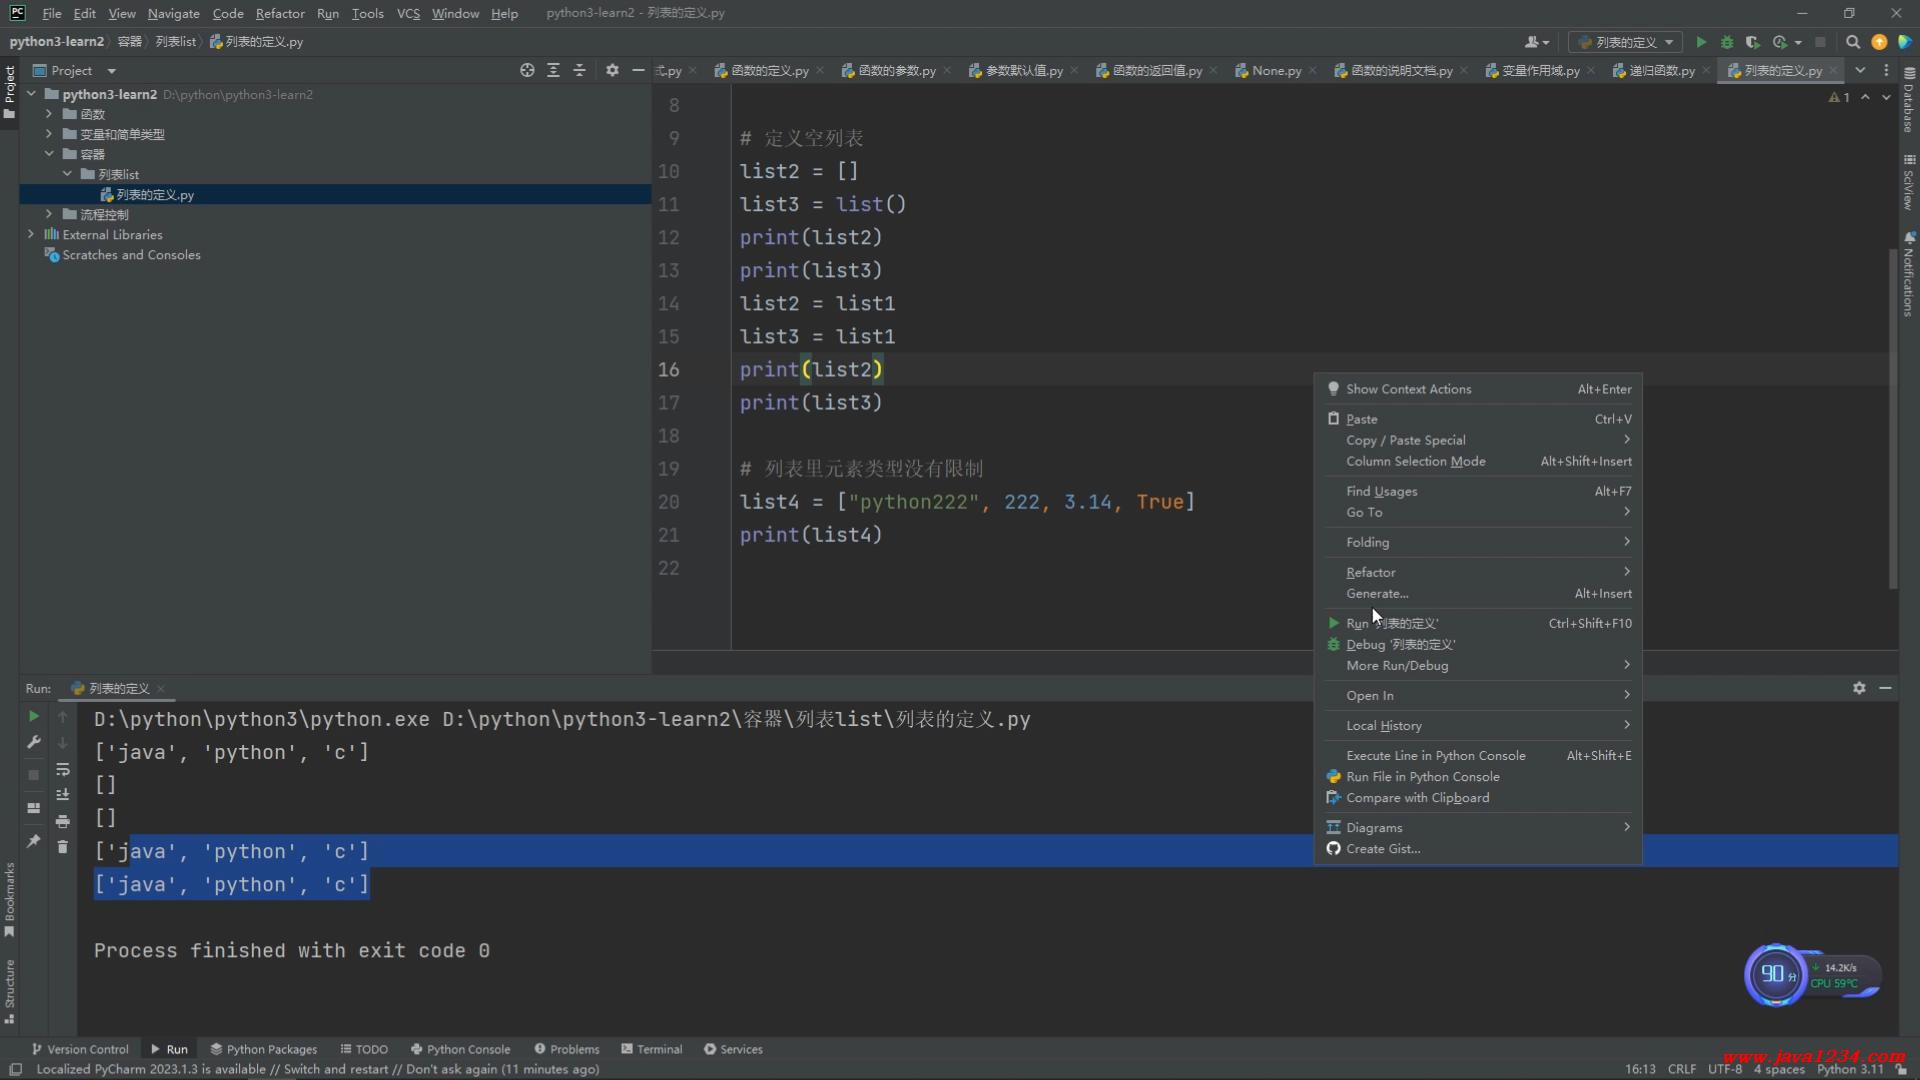The image size is (1920, 1080).
Task: Toggle soft-wrap in Run console
Action: coord(63,769)
